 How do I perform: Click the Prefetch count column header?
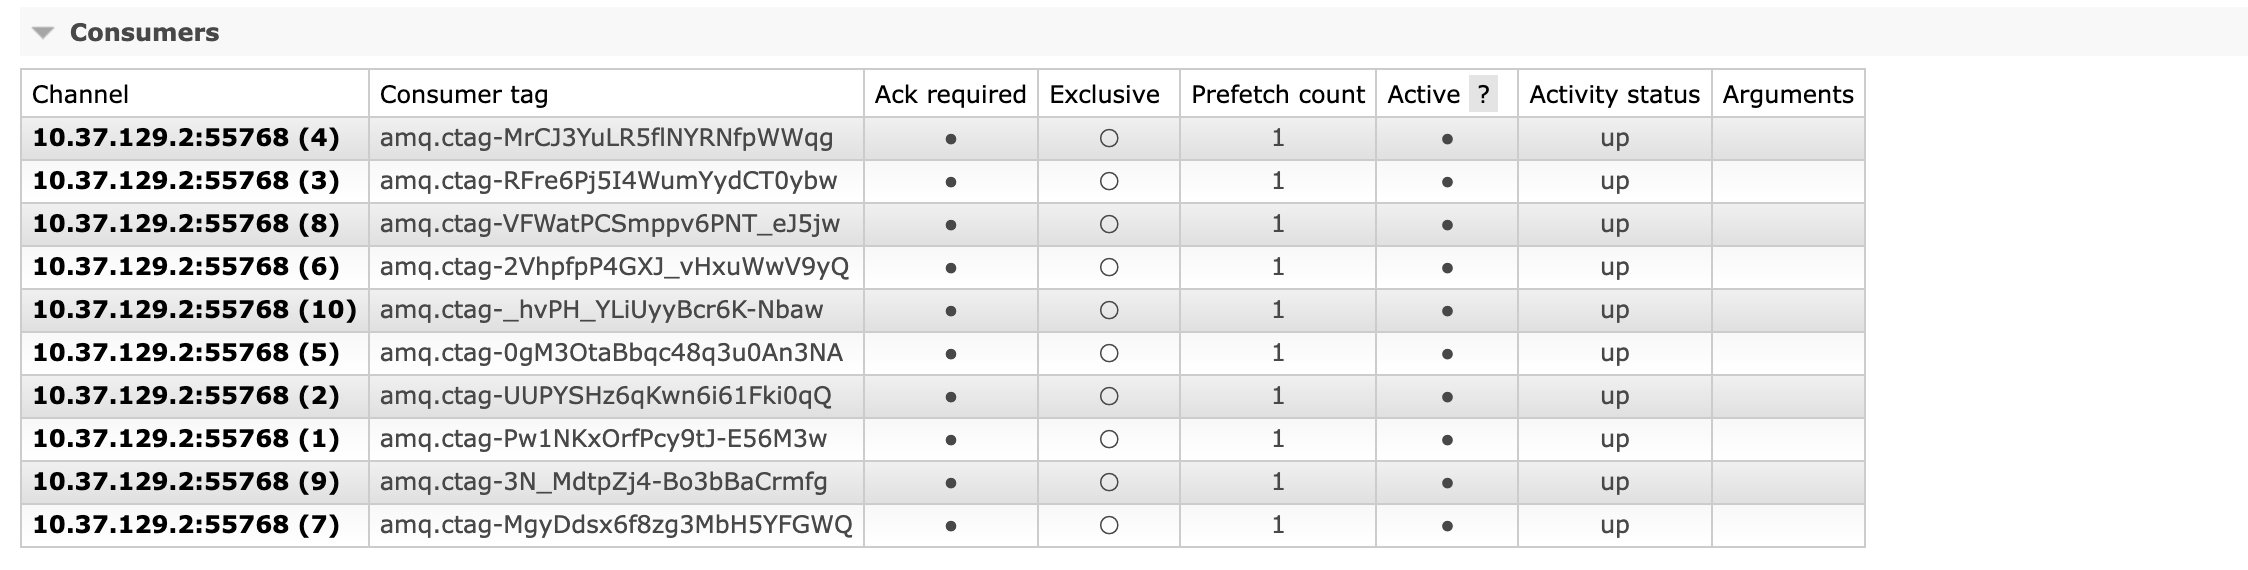click(1277, 94)
